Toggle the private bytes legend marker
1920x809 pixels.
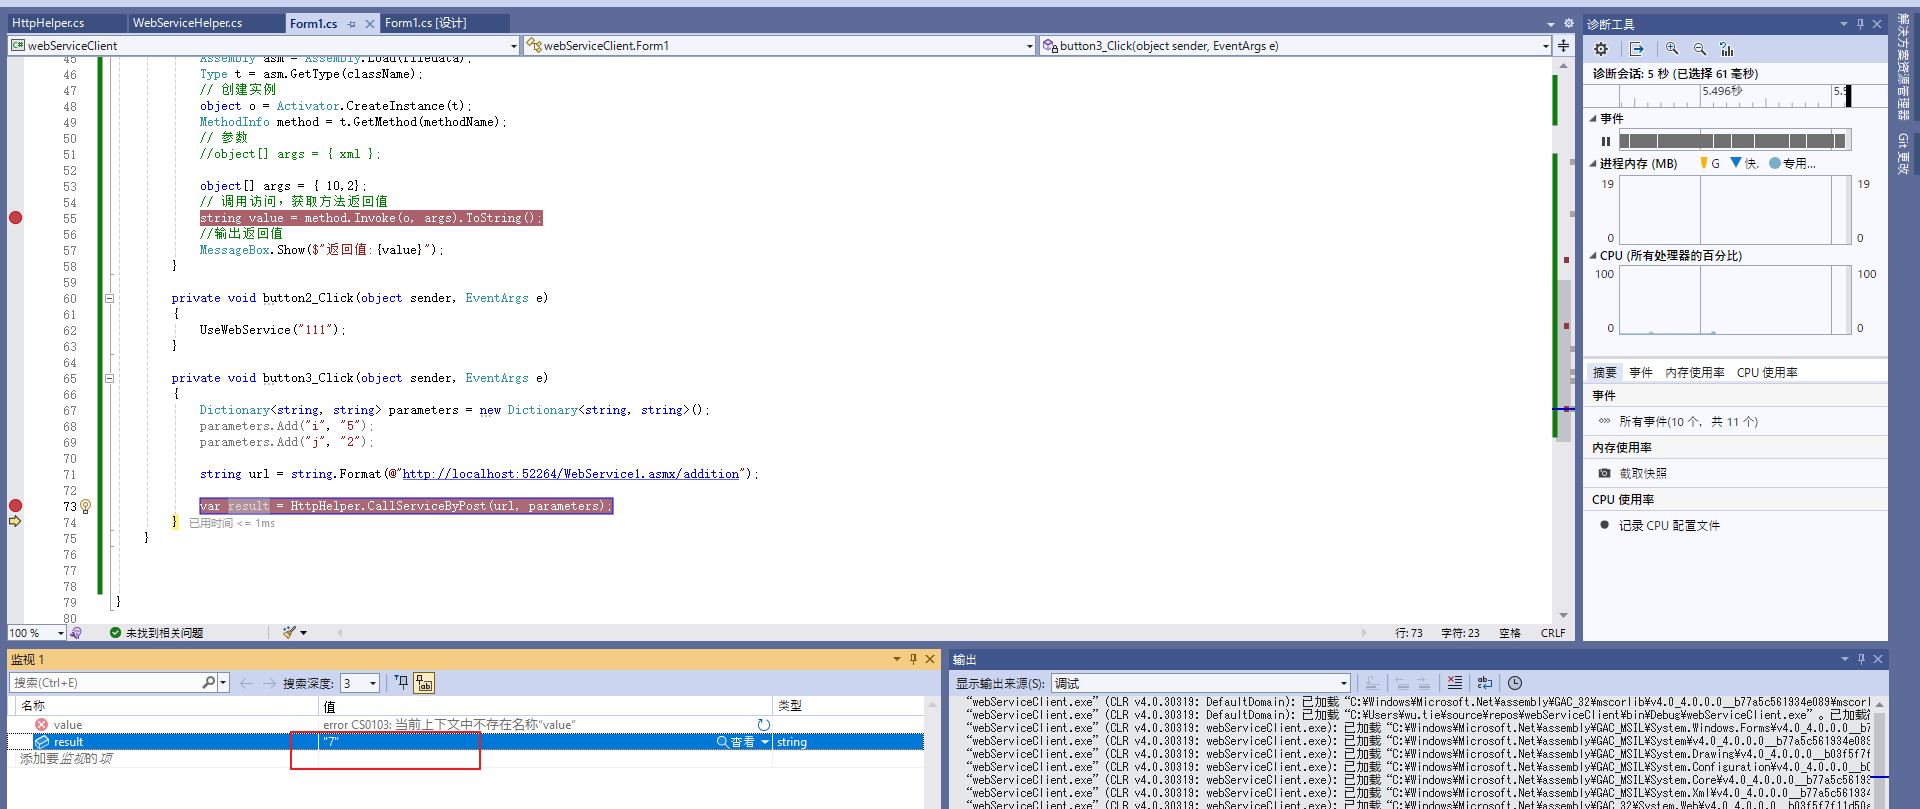click(1775, 163)
